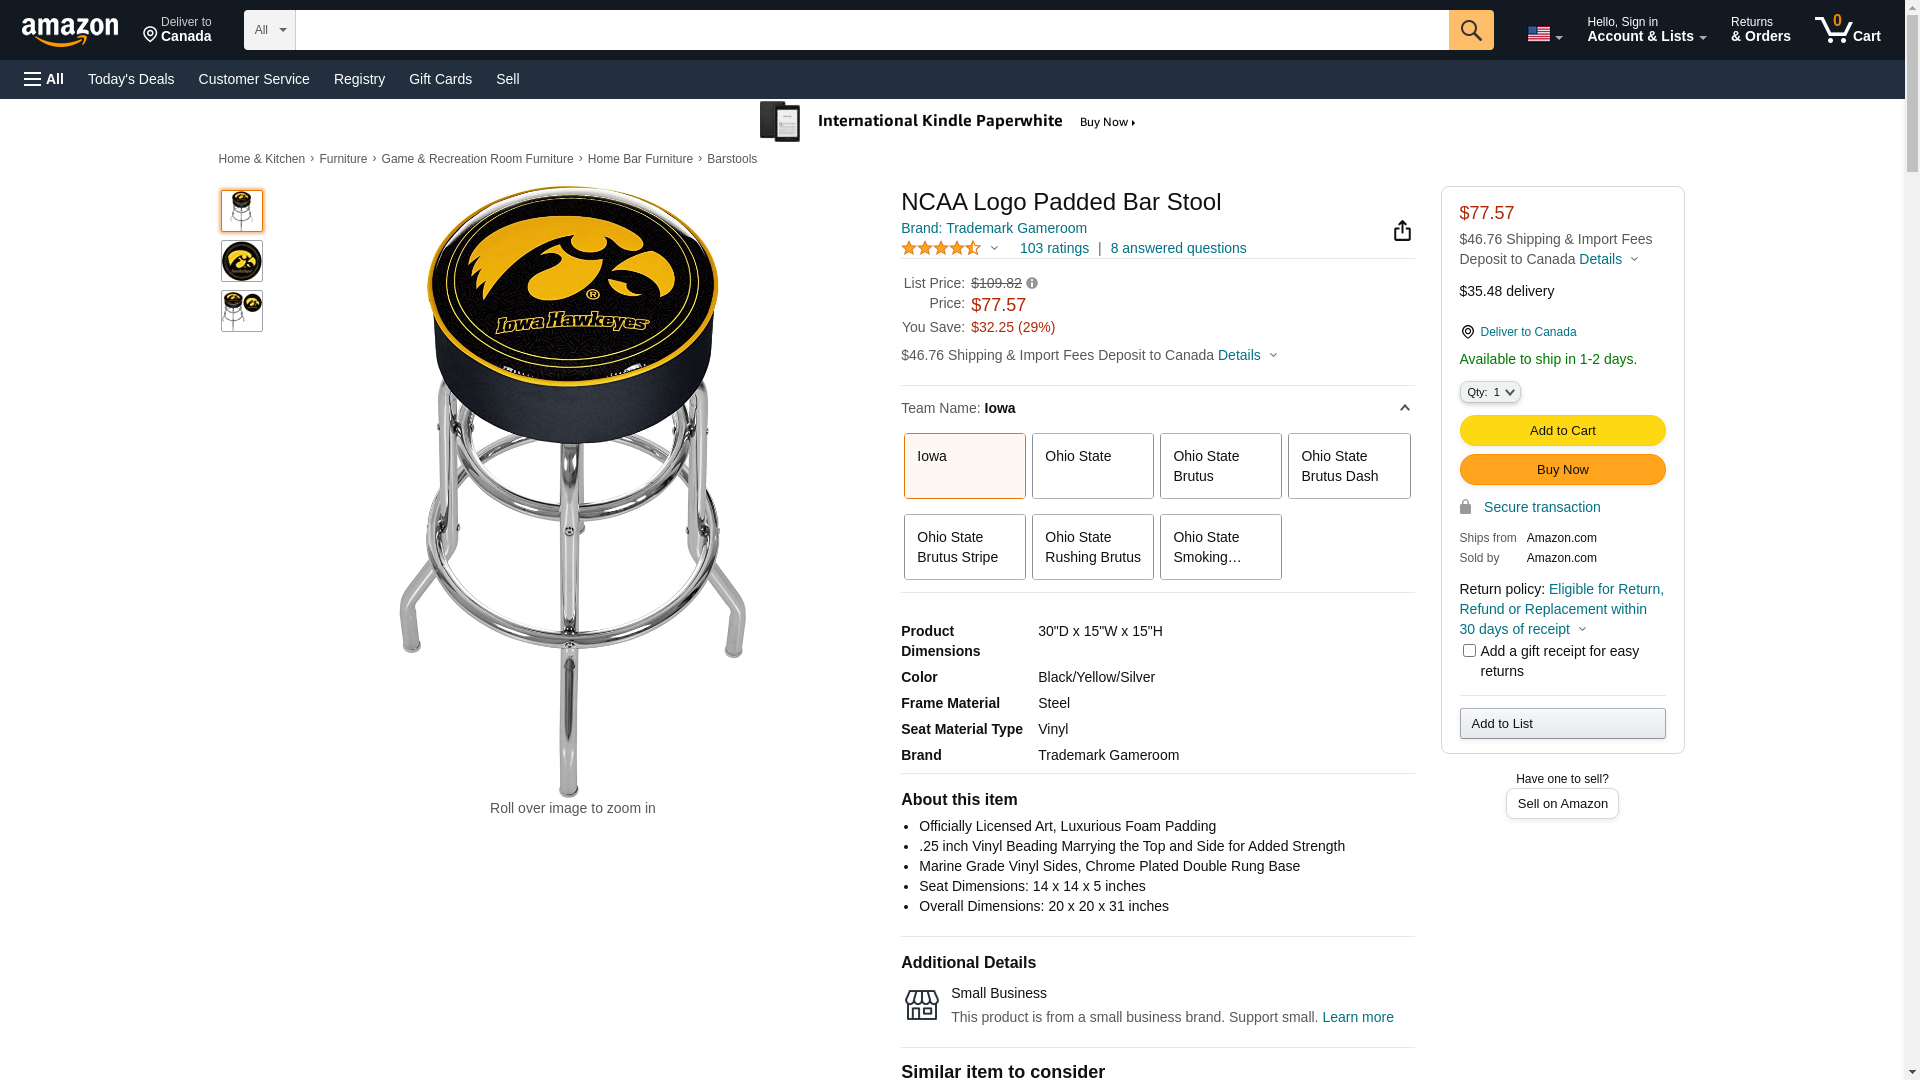Image resolution: width=1920 pixels, height=1080 pixels.
Task: Click the search magnifier button
Action: 1471,30
